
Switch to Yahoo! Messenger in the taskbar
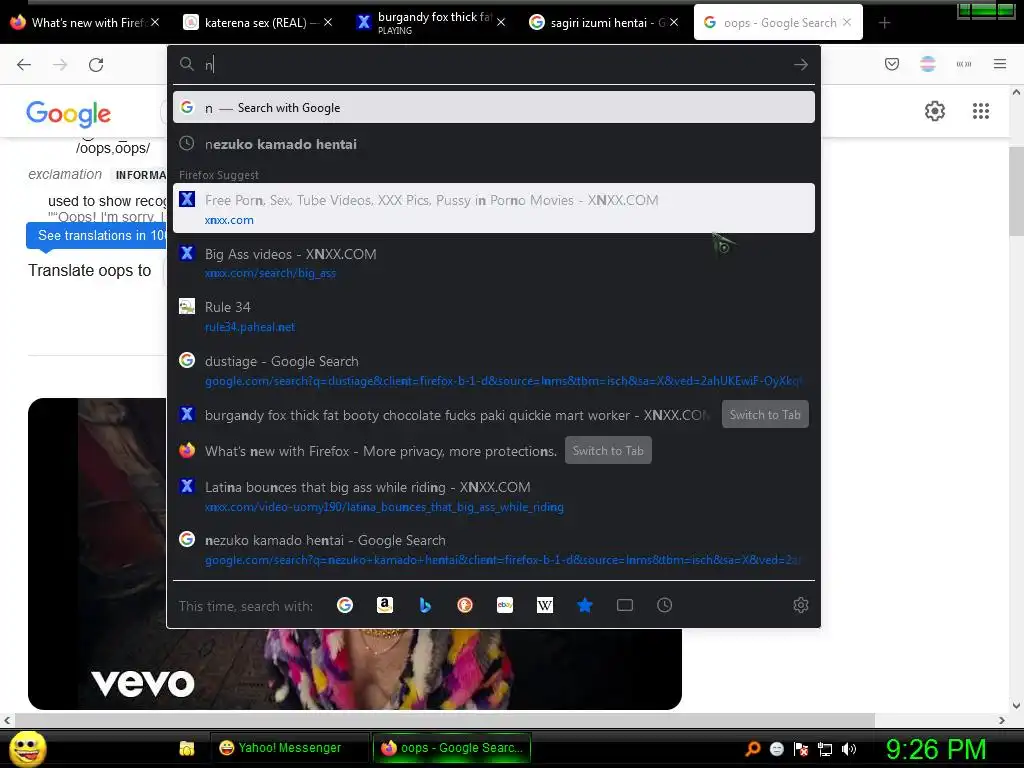coord(289,748)
